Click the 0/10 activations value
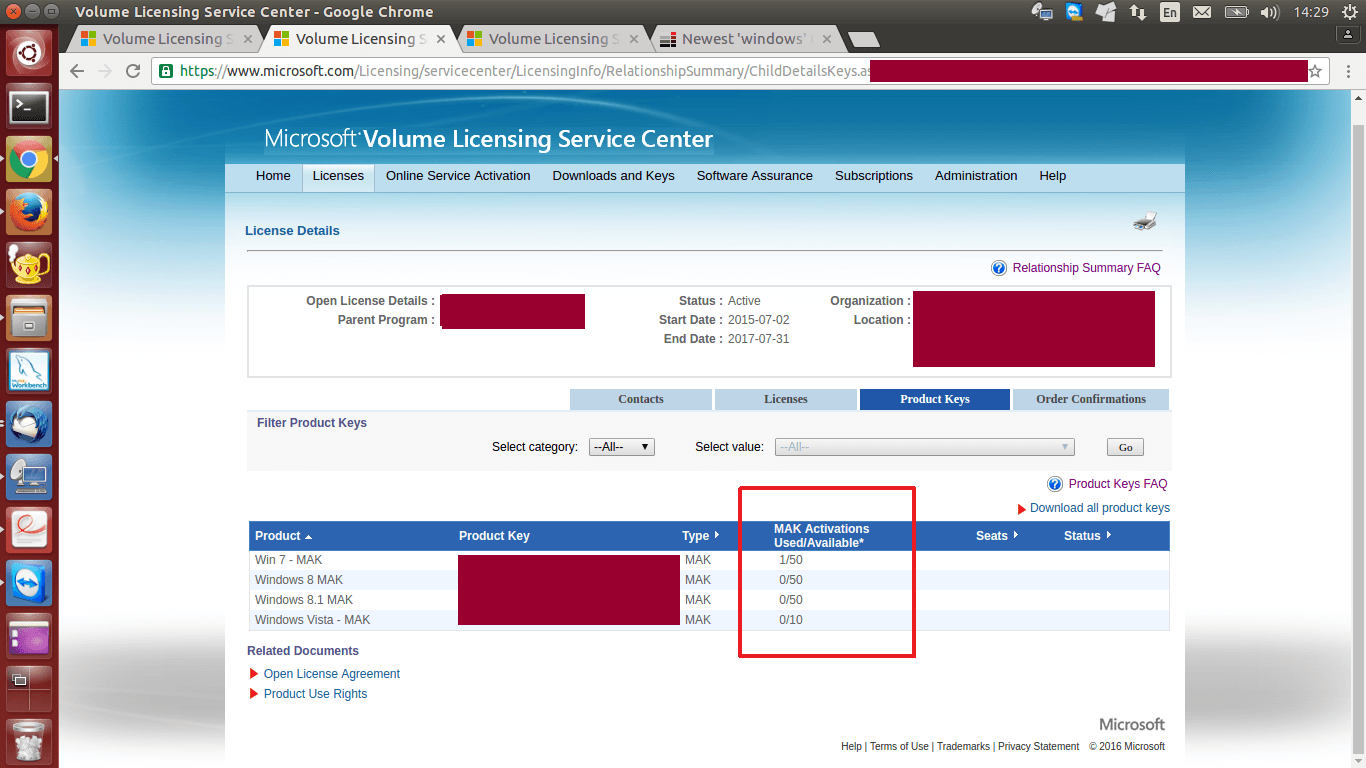Image resolution: width=1366 pixels, height=768 pixels. pyautogui.click(x=791, y=620)
